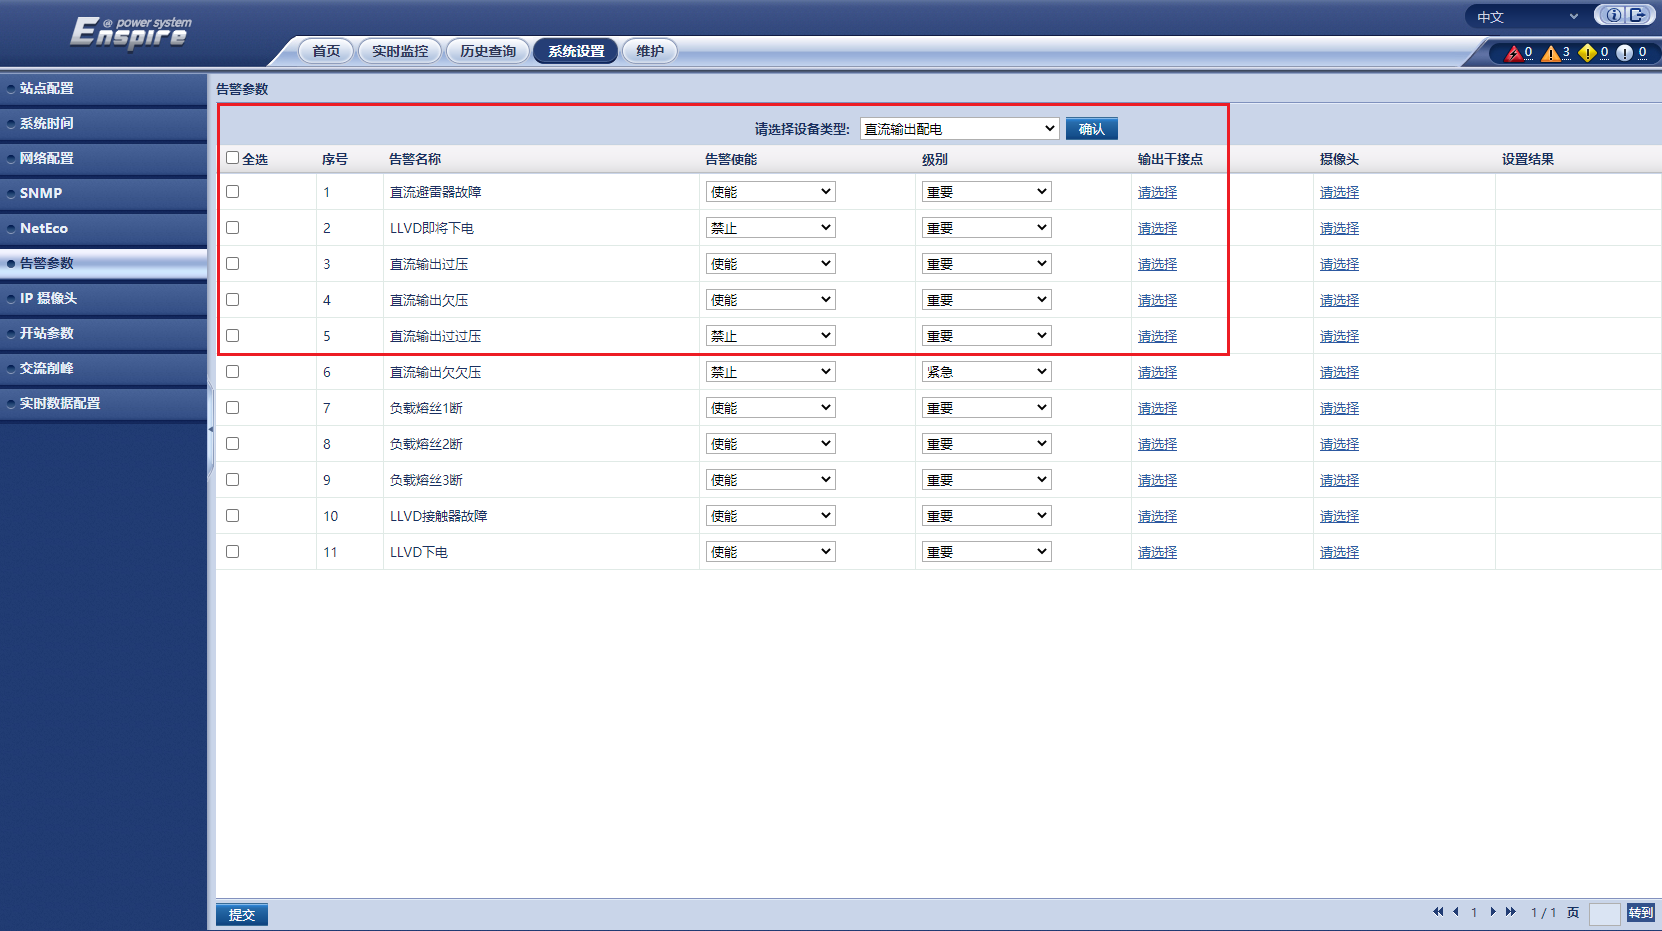
Task: Open the 请选择设备类型 device type dropdown
Action: point(959,129)
